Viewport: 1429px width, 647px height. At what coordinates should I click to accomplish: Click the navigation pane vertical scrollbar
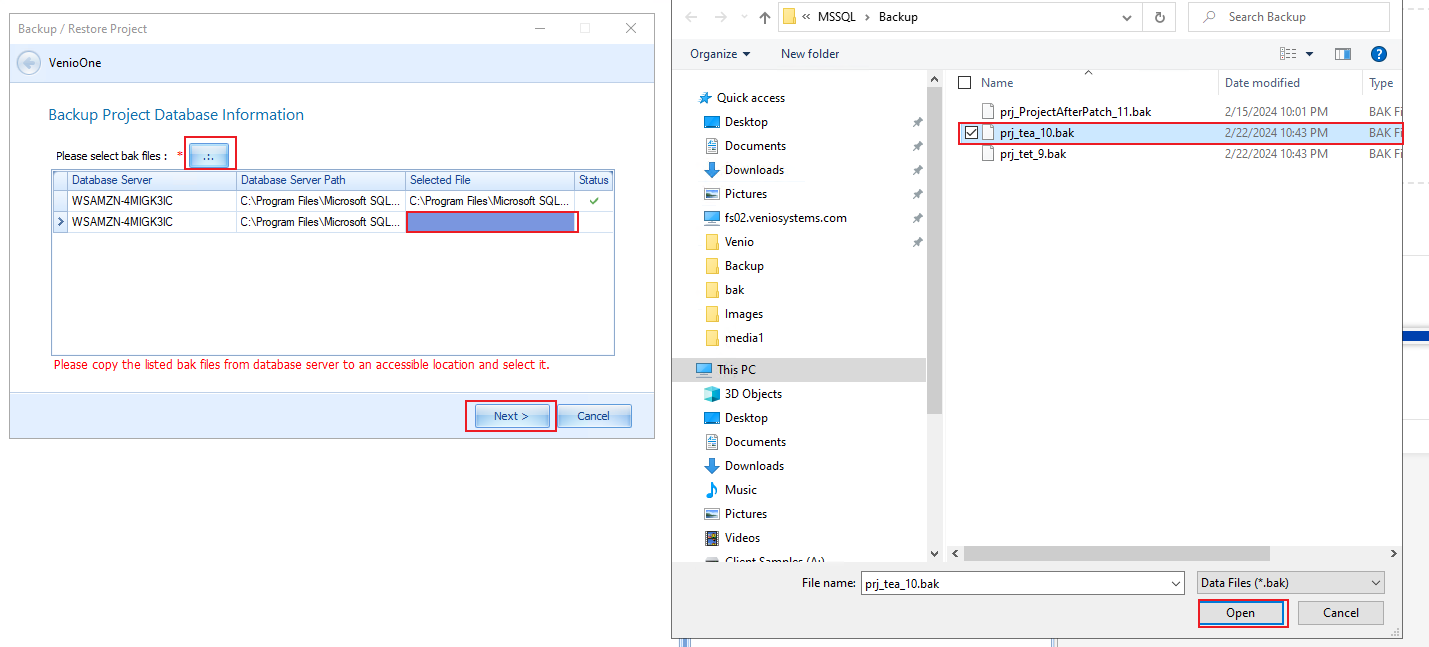pos(935,250)
